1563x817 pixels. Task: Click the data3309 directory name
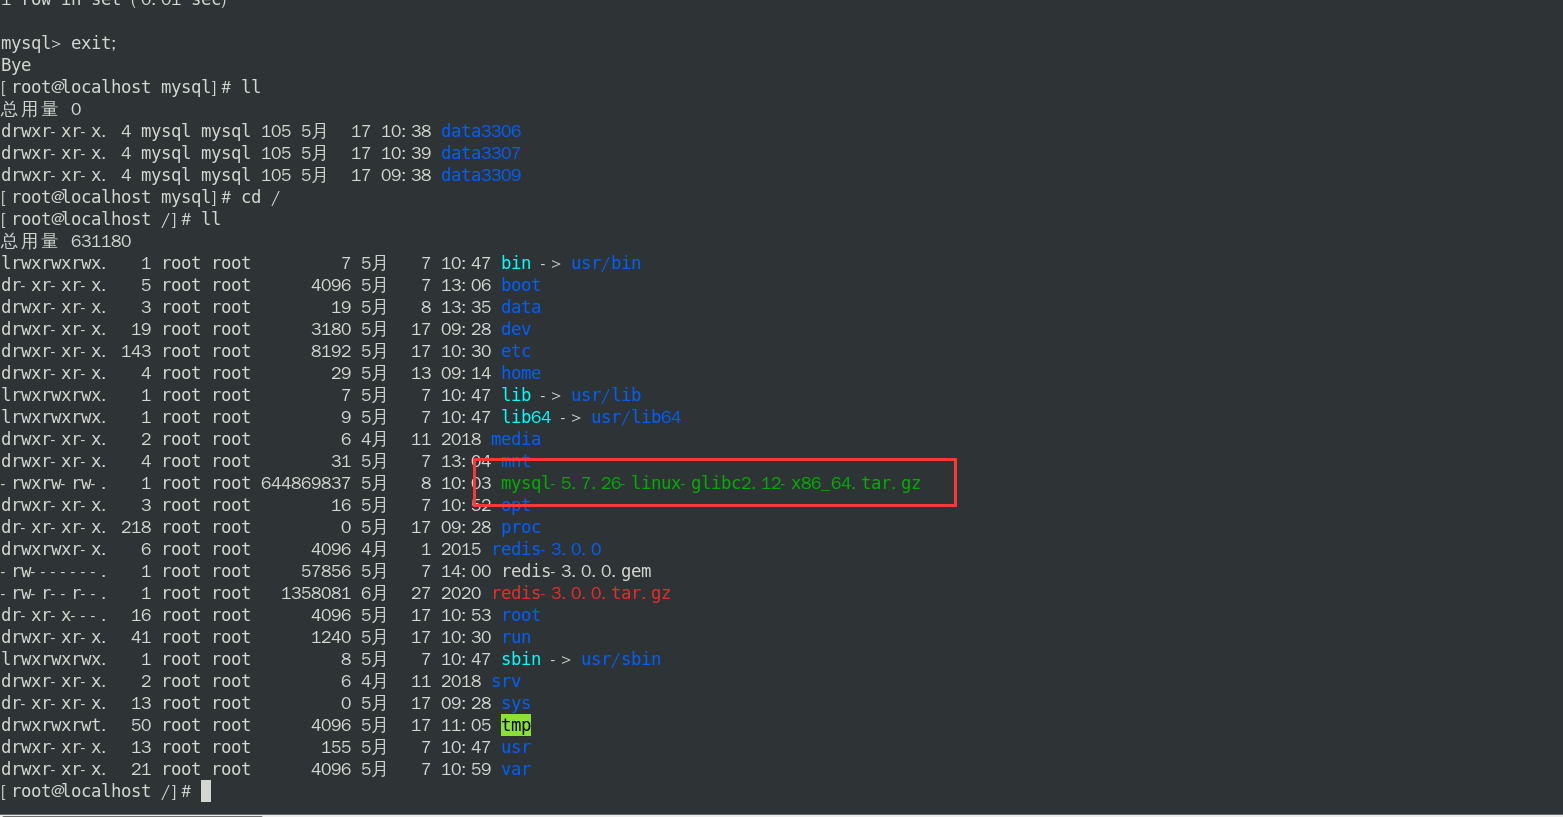click(x=481, y=175)
